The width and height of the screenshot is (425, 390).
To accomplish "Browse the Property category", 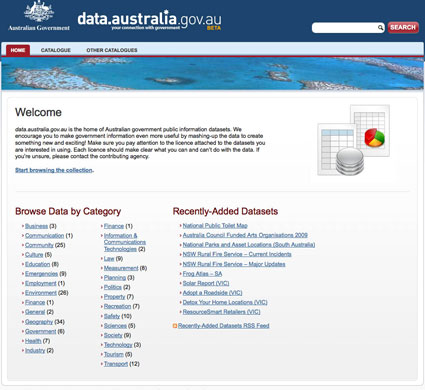I will [114, 297].
